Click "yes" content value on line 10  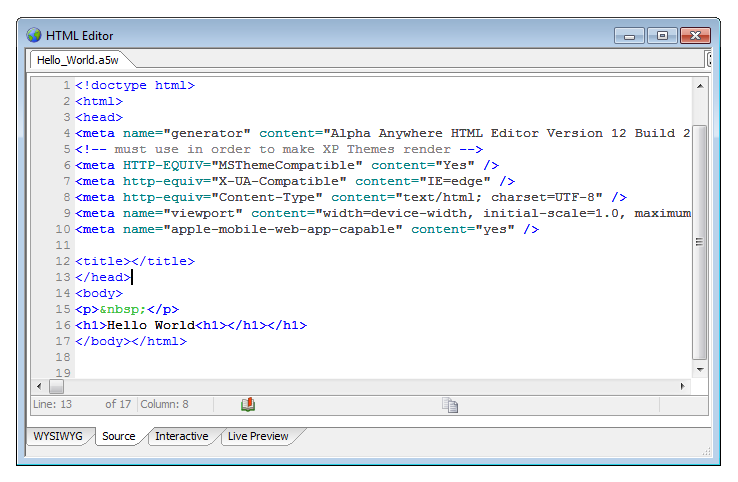point(495,229)
